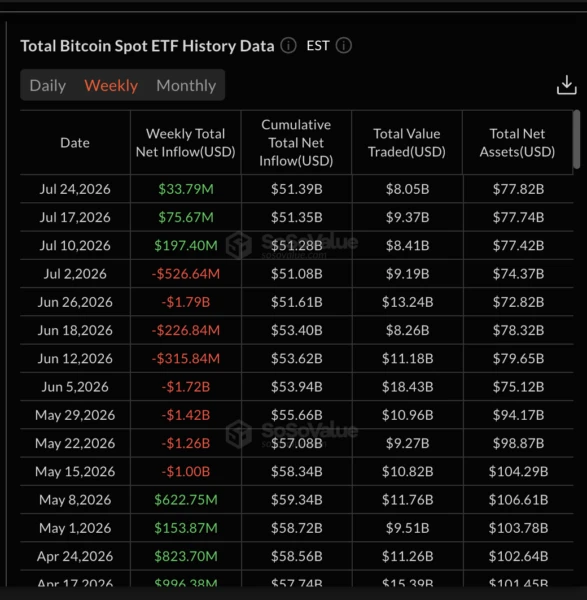This screenshot has width=587, height=600.
Task: Click the Total Net Assets(USD) header
Action: (517, 143)
